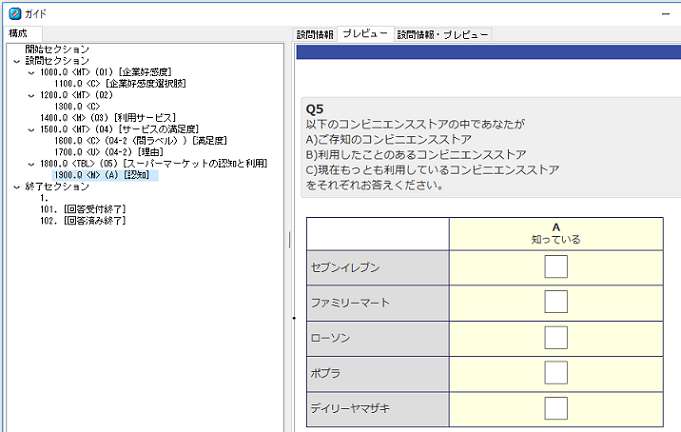Viewport: 681px width, 432px height.
Task: Click the pane splitter handle between panels
Action: coord(290,239)
